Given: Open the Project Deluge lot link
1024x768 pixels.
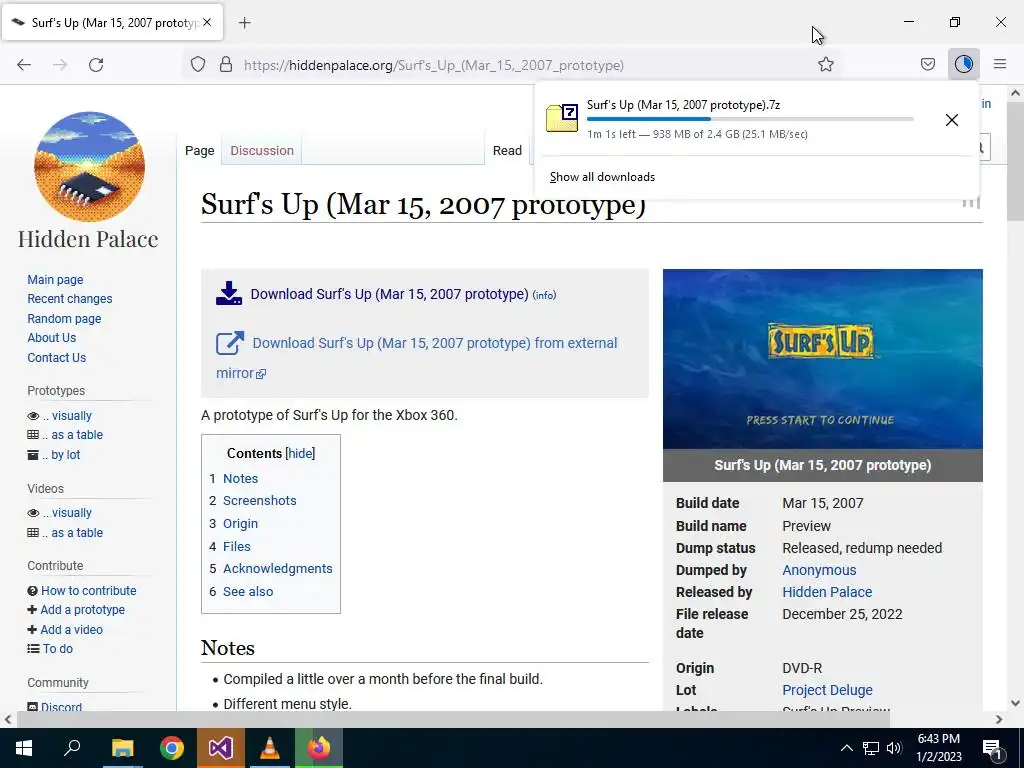Looking at the screenshot, I should pyautogui.click(x=827, y=690).
